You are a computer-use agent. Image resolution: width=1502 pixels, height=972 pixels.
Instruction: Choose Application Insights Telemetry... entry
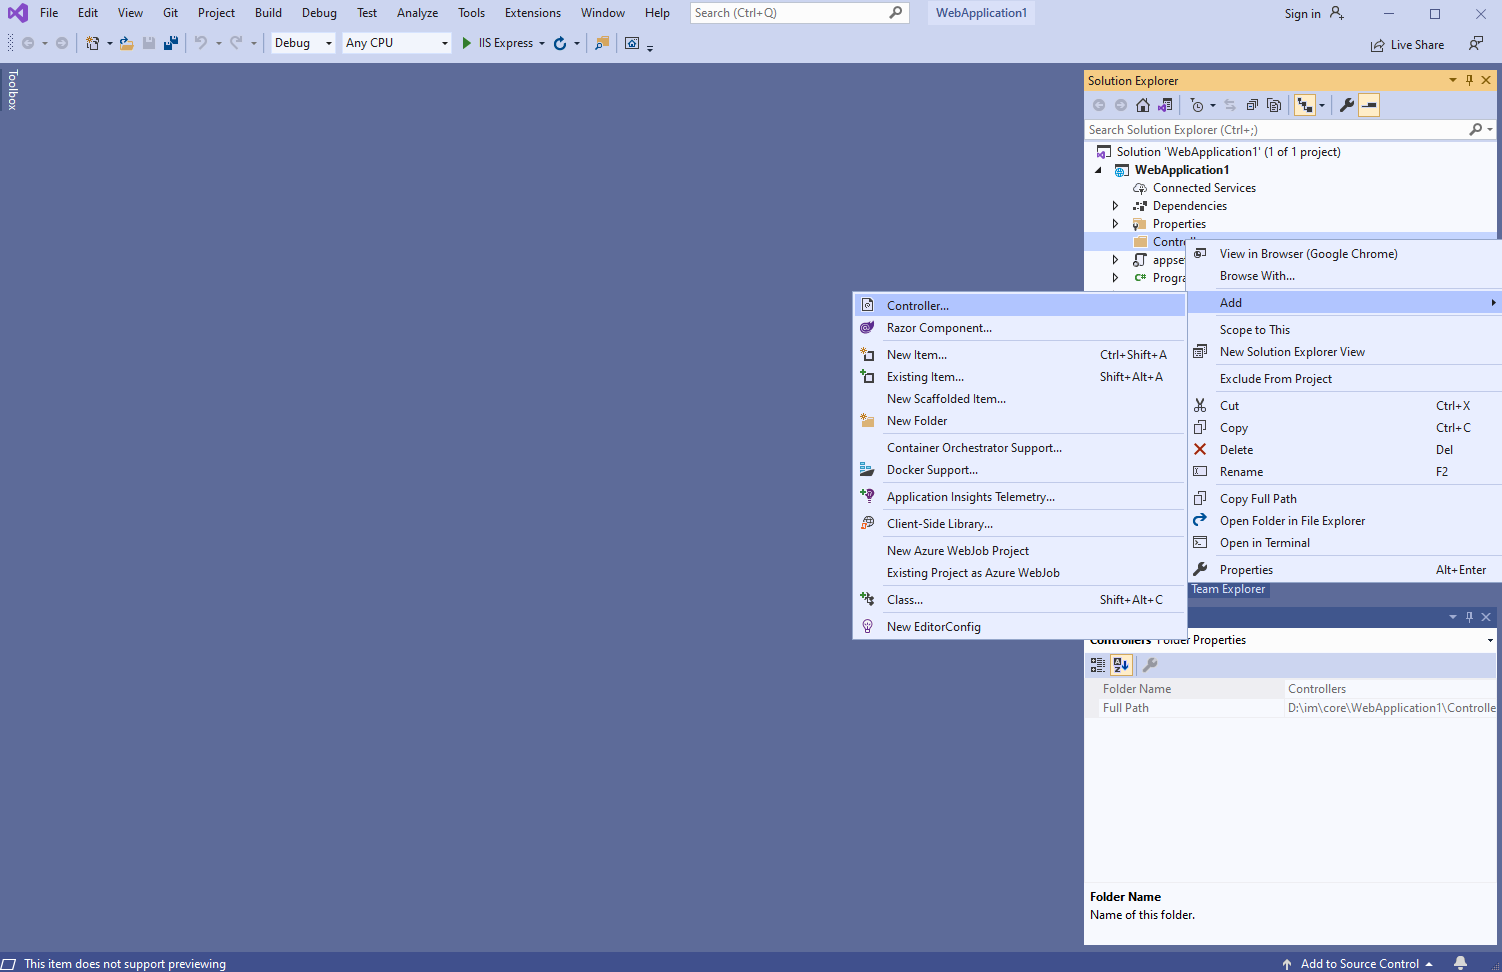pos(1019,497)
